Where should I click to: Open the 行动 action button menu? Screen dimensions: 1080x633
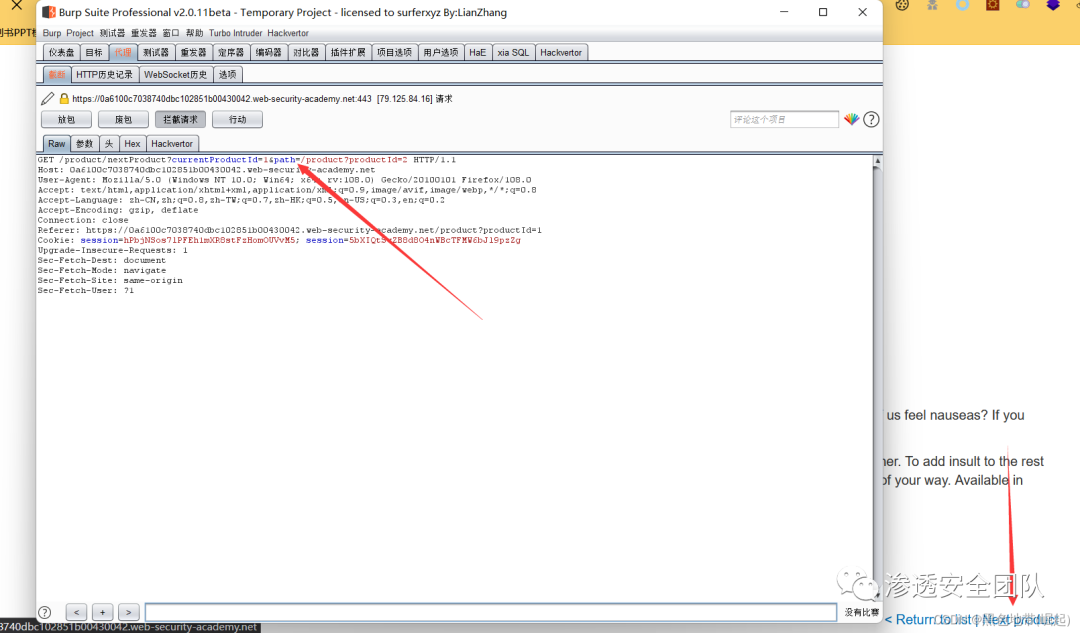click(x=238, y=119)
